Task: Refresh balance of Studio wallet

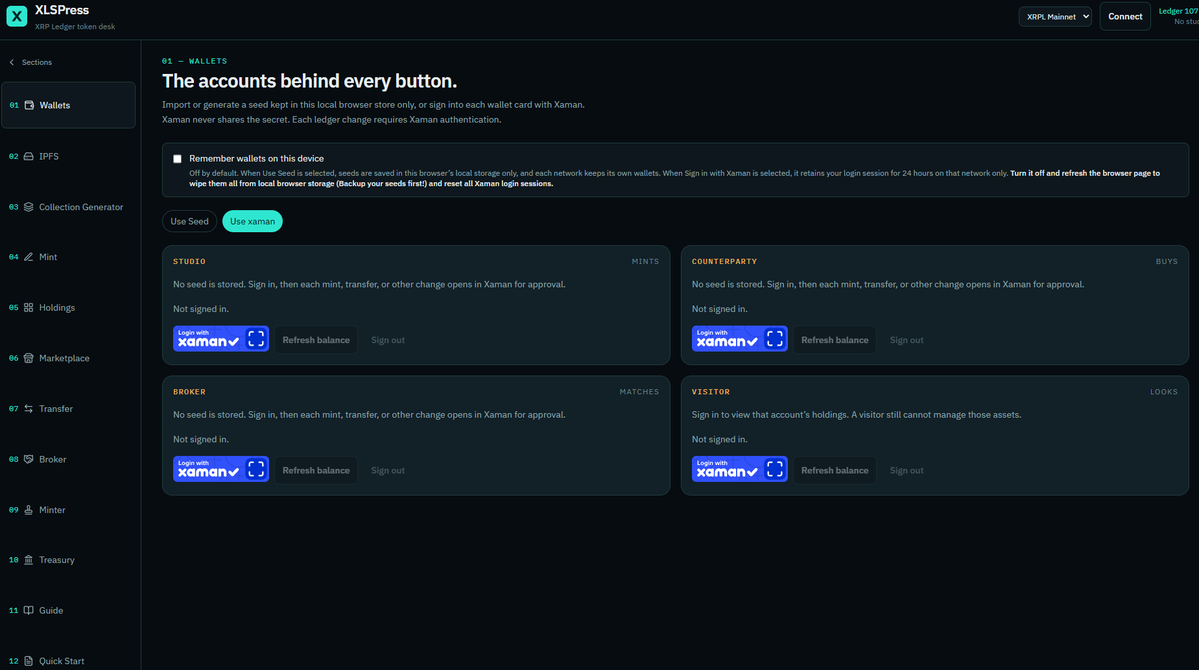Action: click(316, 340)
